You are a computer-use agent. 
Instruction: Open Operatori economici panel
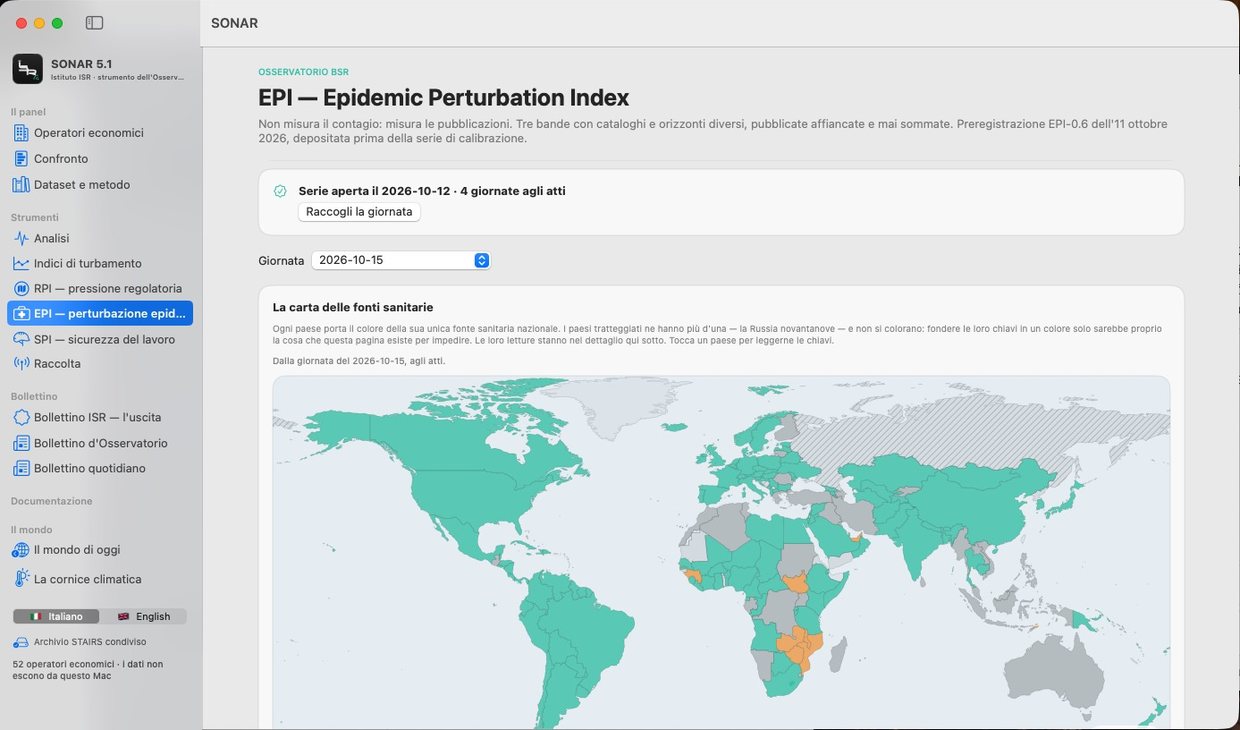pyautogui.click(x=100, y=133)
